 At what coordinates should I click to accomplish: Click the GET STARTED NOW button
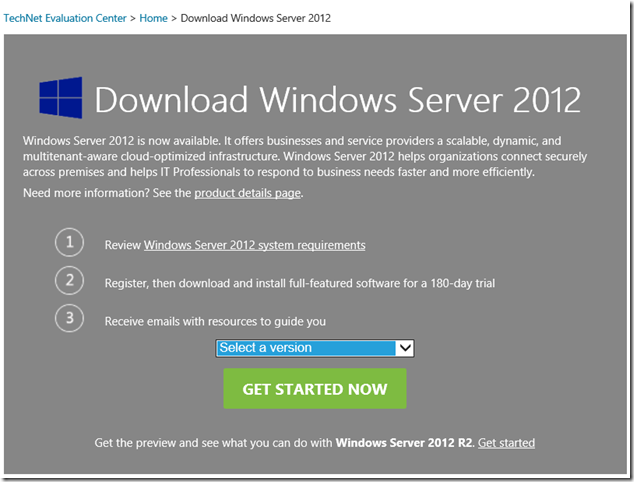[x=315, y=389]
